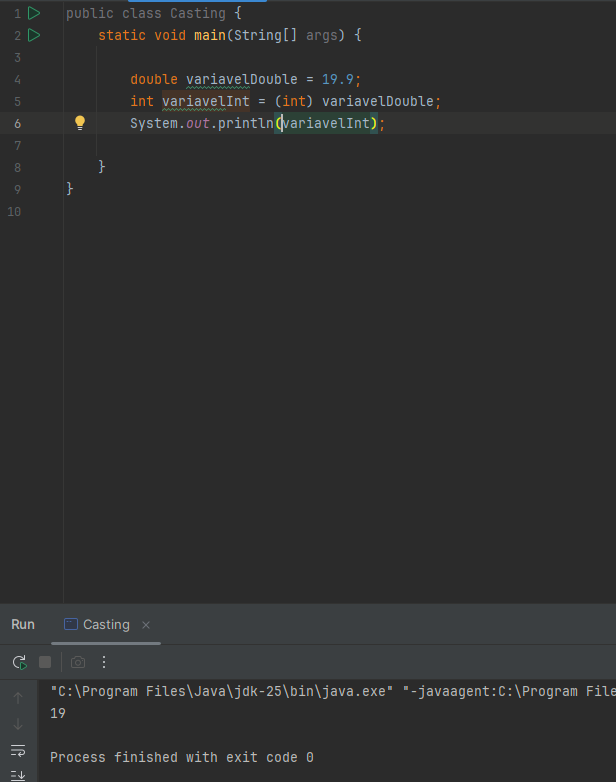The width and height of the screenshot is (616, 782).
Task: Click the closing brace on line 8
Action: pyautogui.click(x=102, y=167)
